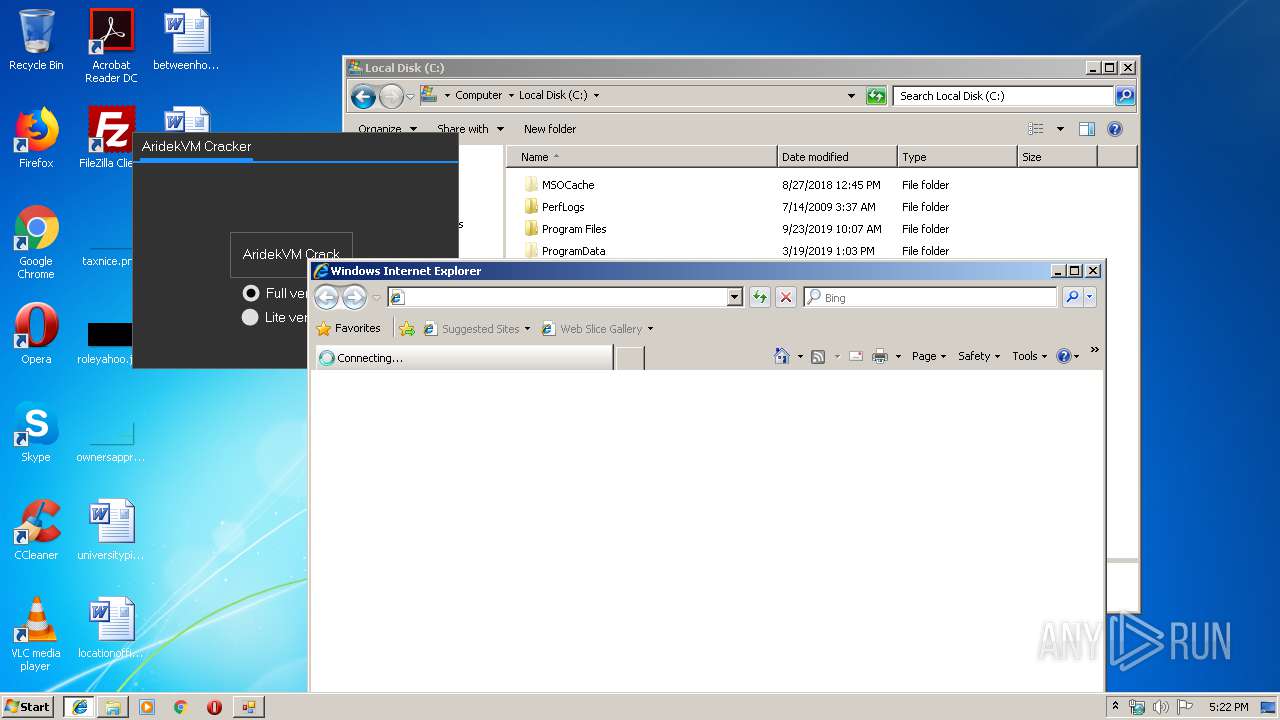Click the Internet Explorer taskbar button
The width and height of the screenshot is (1280, 720).
point(79,706)
